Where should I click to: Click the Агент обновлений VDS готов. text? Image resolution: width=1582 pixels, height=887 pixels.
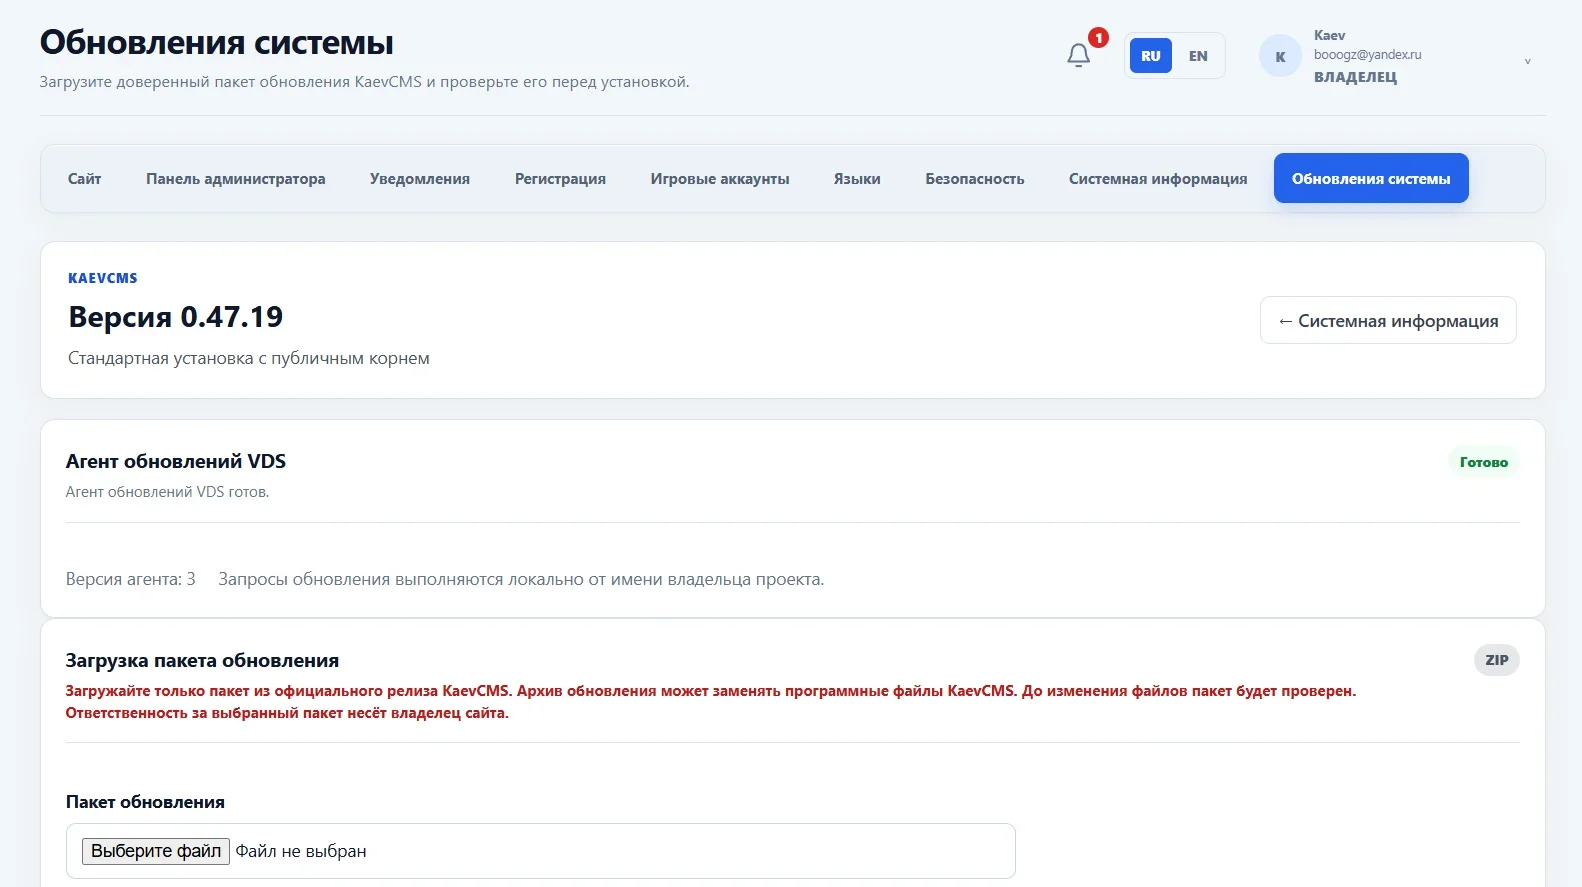click(167, 492)
